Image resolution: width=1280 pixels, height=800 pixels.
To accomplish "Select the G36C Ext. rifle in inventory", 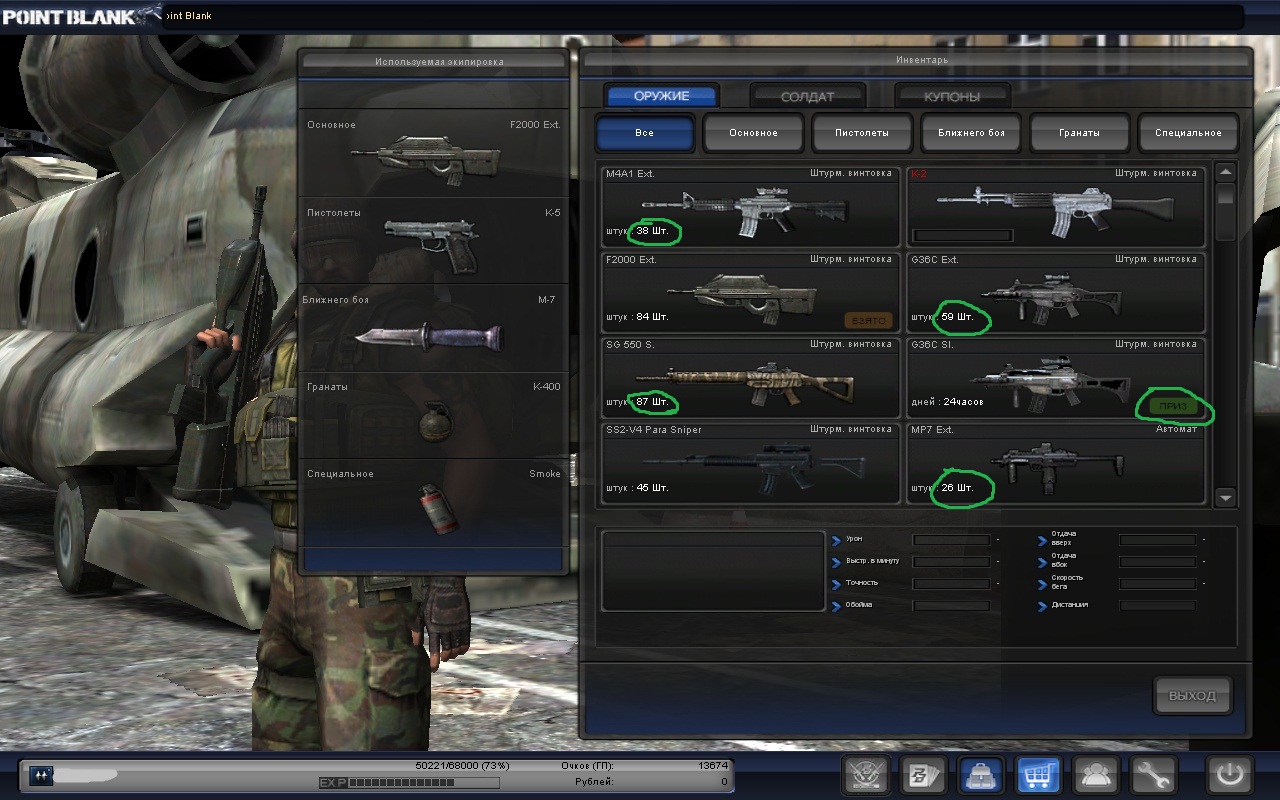I will click(1055, 292).
